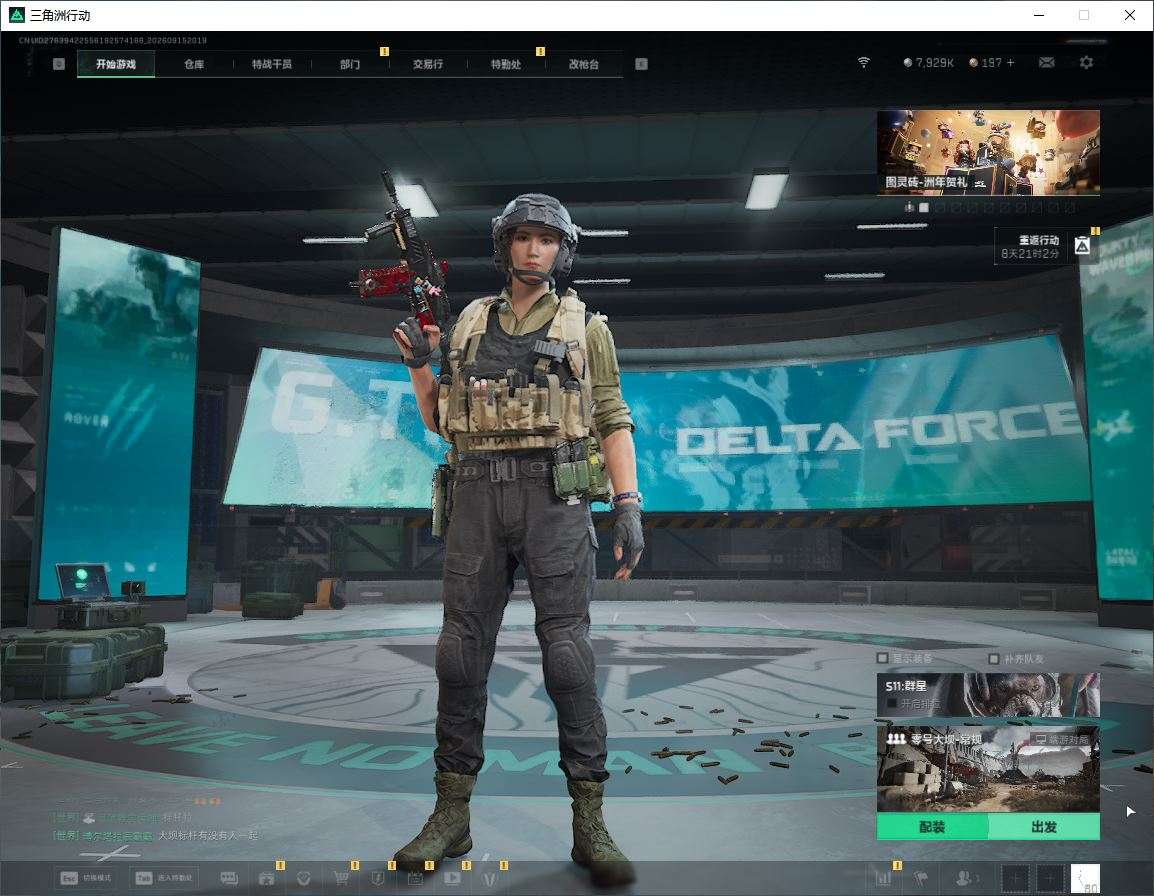The width and height of the screenshot is (1154, 896).
Task: Click the second empty teammate plus slot
Action: click(1050, 878)
